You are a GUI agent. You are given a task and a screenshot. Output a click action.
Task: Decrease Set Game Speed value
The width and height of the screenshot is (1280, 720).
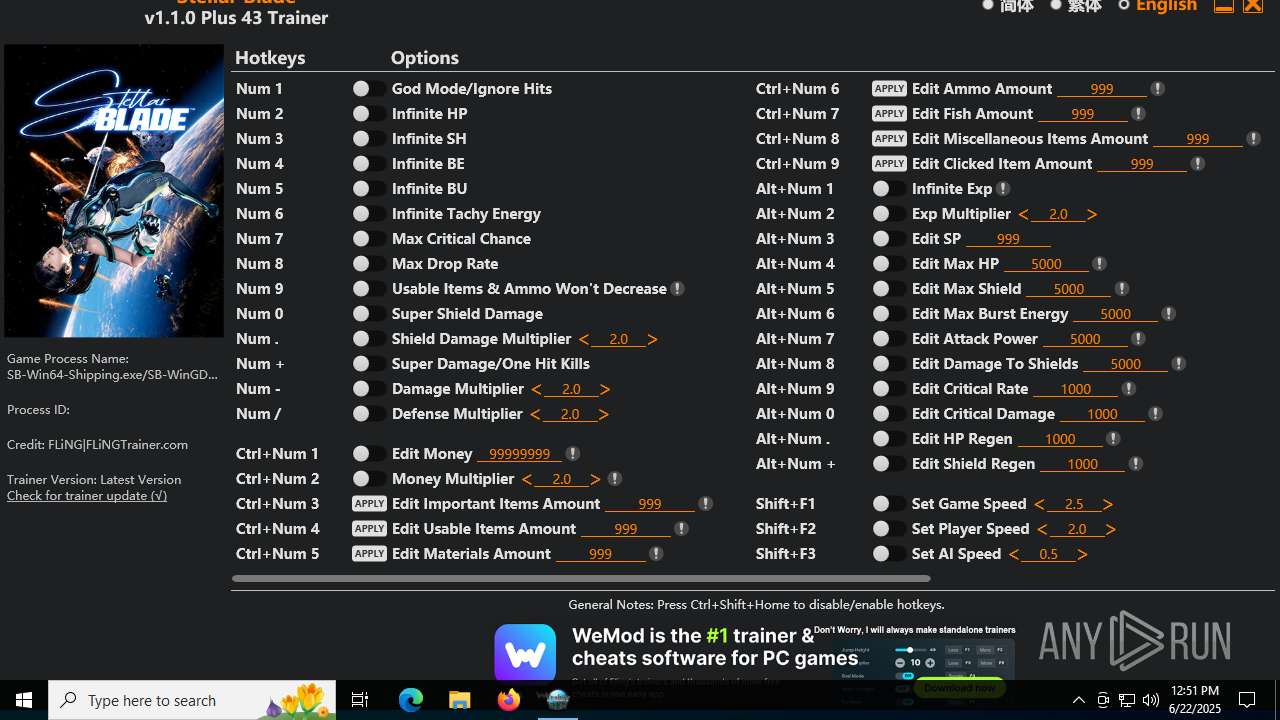1040,505
